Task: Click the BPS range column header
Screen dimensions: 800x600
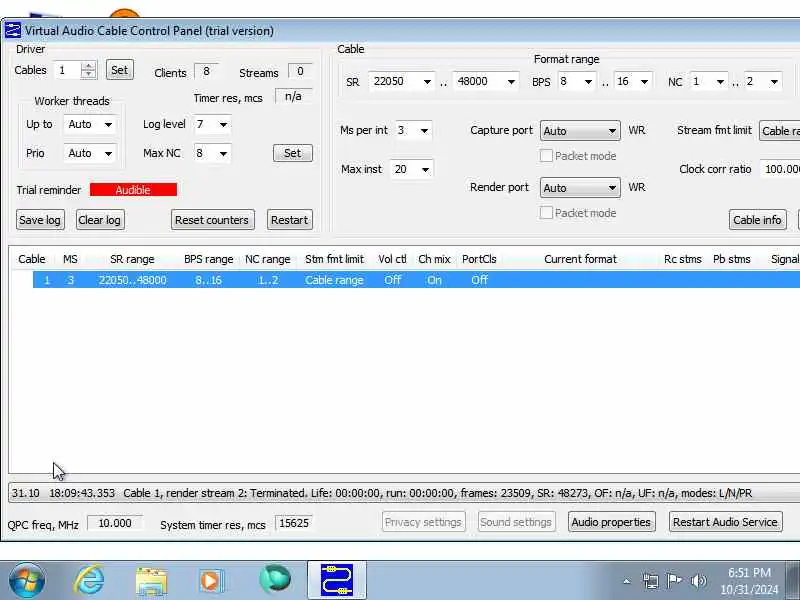Action: [x=209, y=259]
